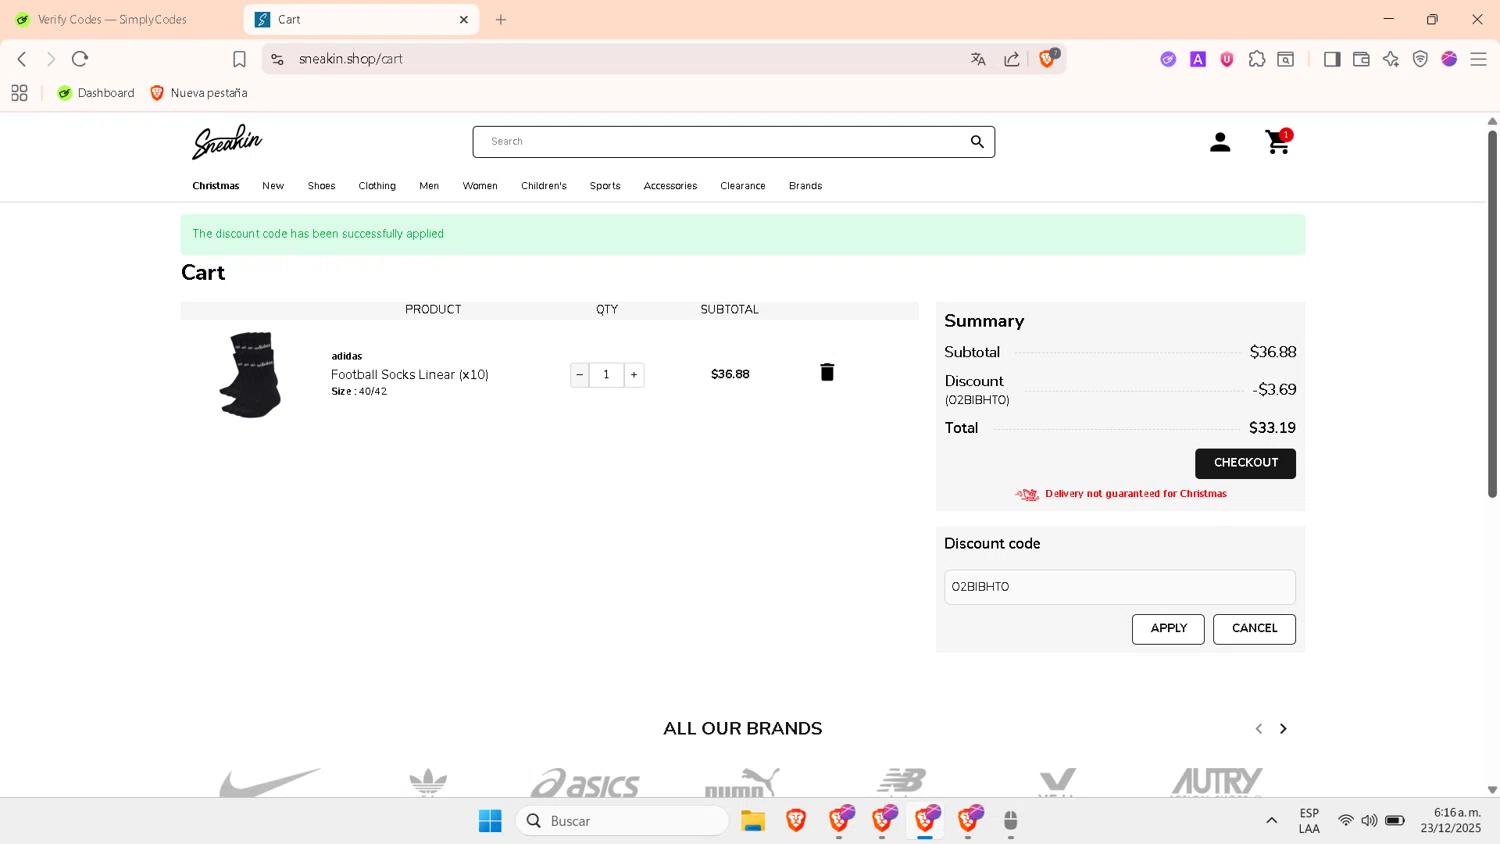Click the APPLY discount button
Screen dimensions: 1500x844
(1168, 629)
